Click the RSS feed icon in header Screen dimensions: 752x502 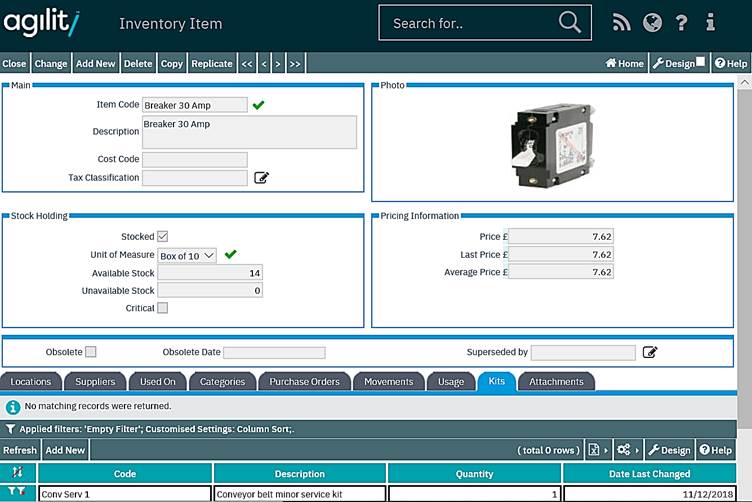pos(622,23)
